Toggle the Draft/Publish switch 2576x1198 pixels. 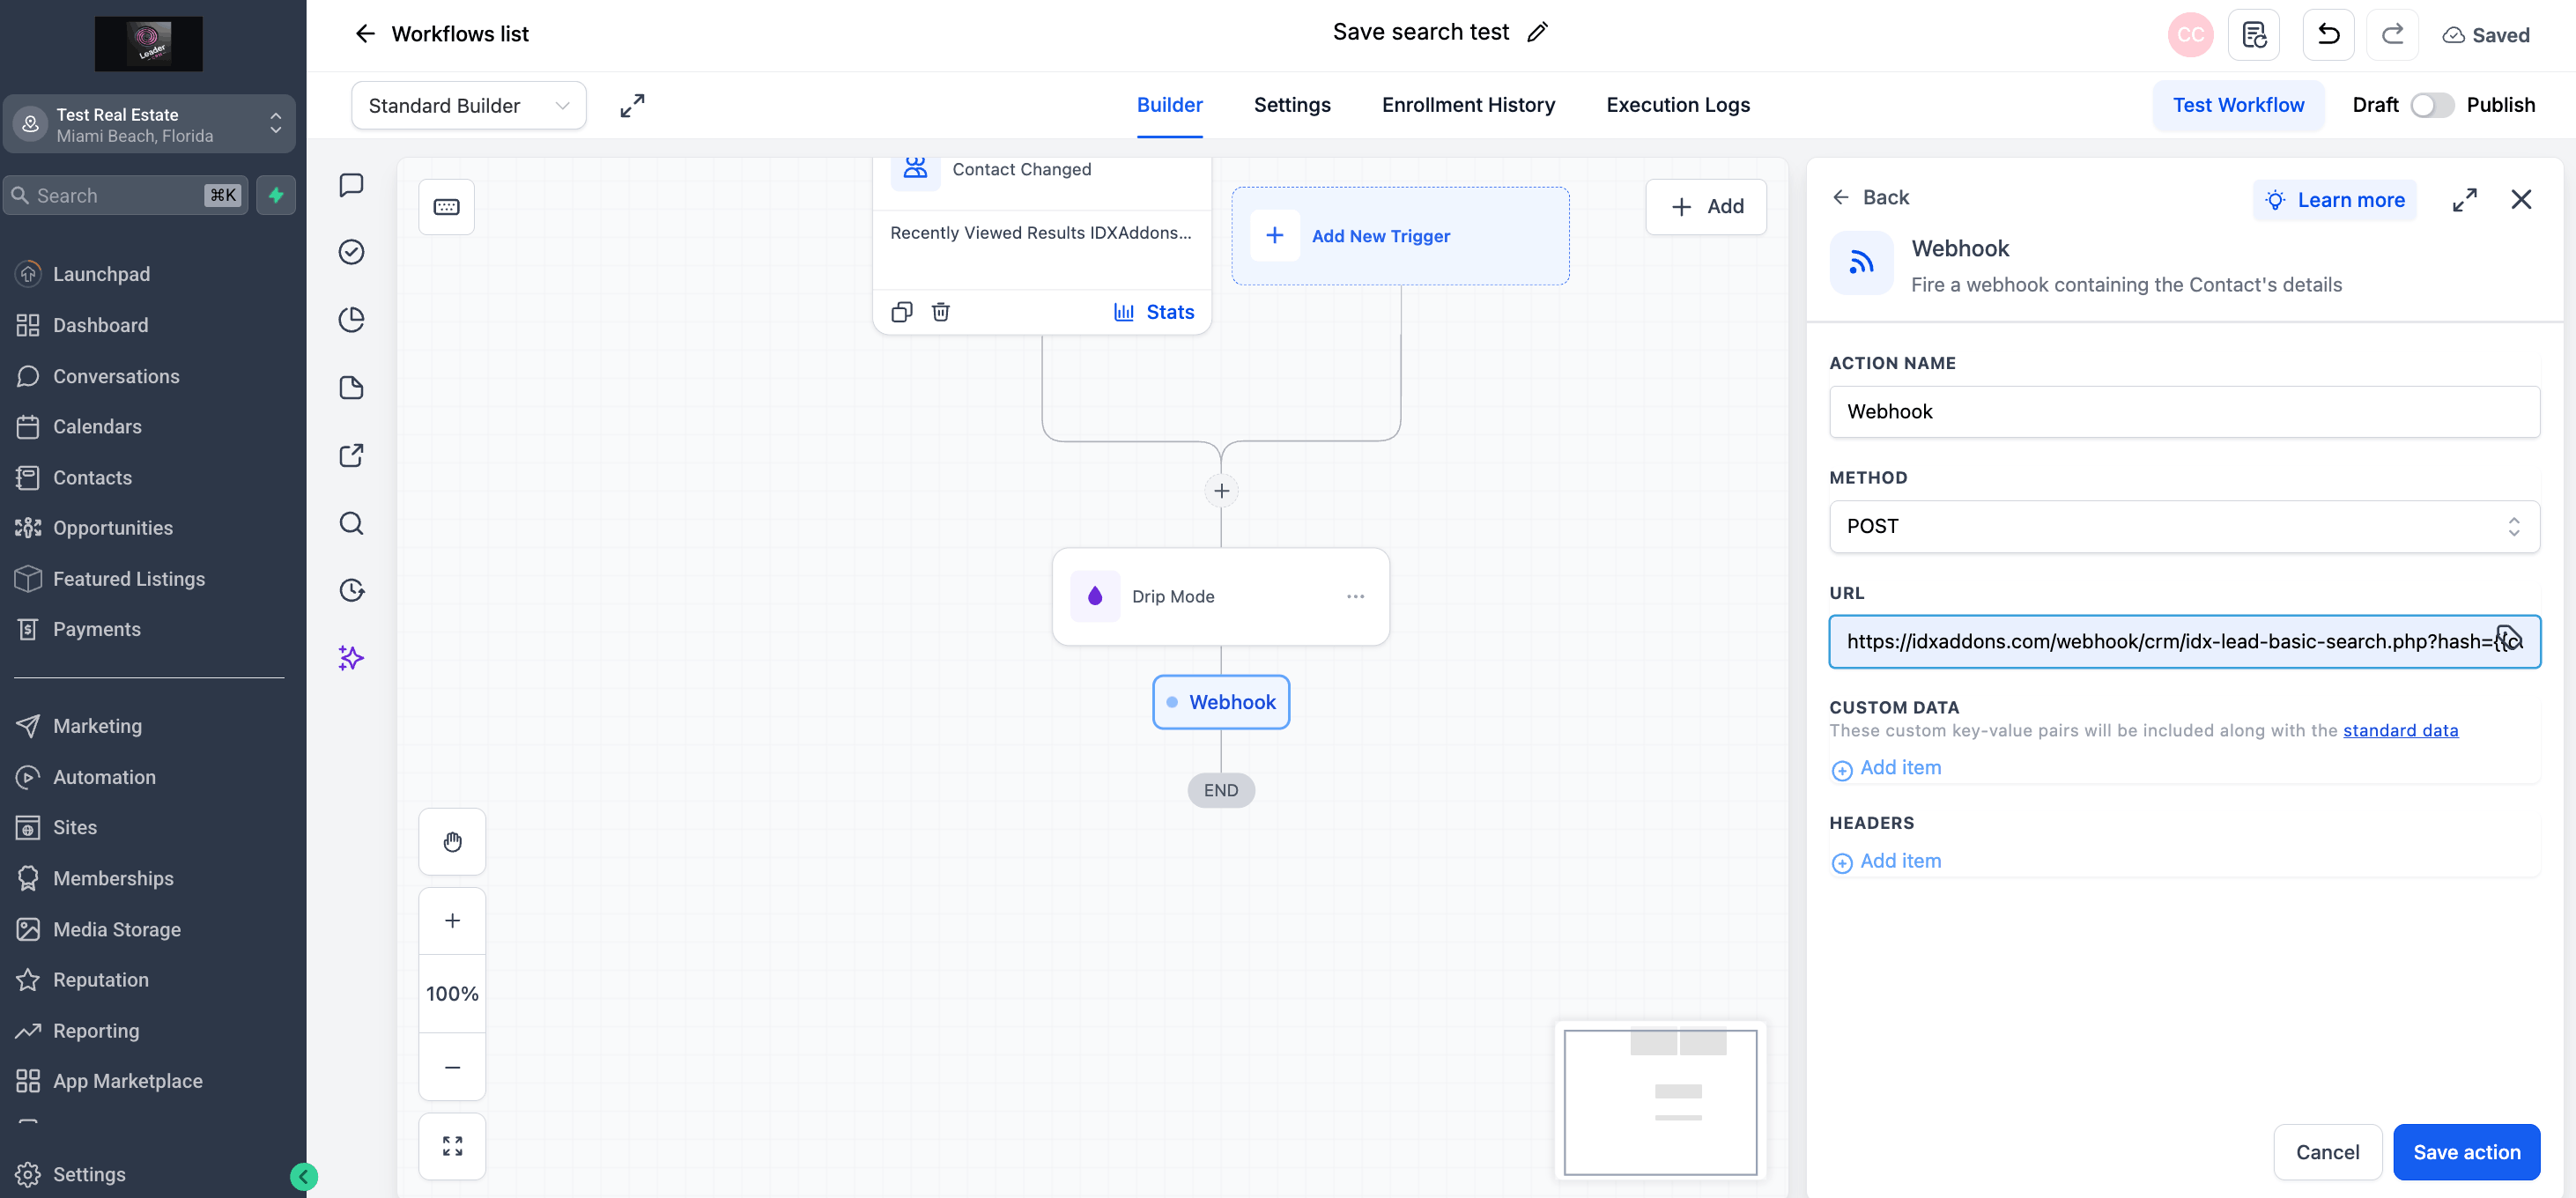coord(2431,105)
